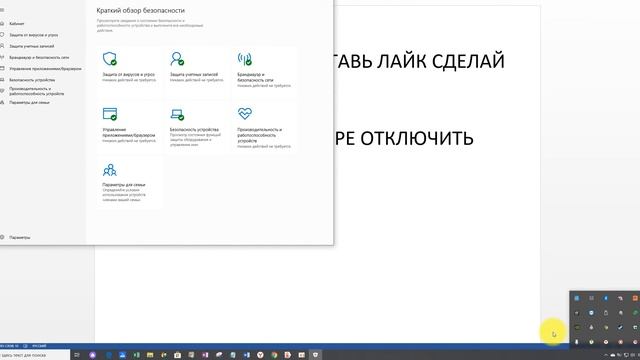The width and height of the screenshot is (640, 360).
Task: Click inside the taskbar search box
Action: tap(35, 355)
